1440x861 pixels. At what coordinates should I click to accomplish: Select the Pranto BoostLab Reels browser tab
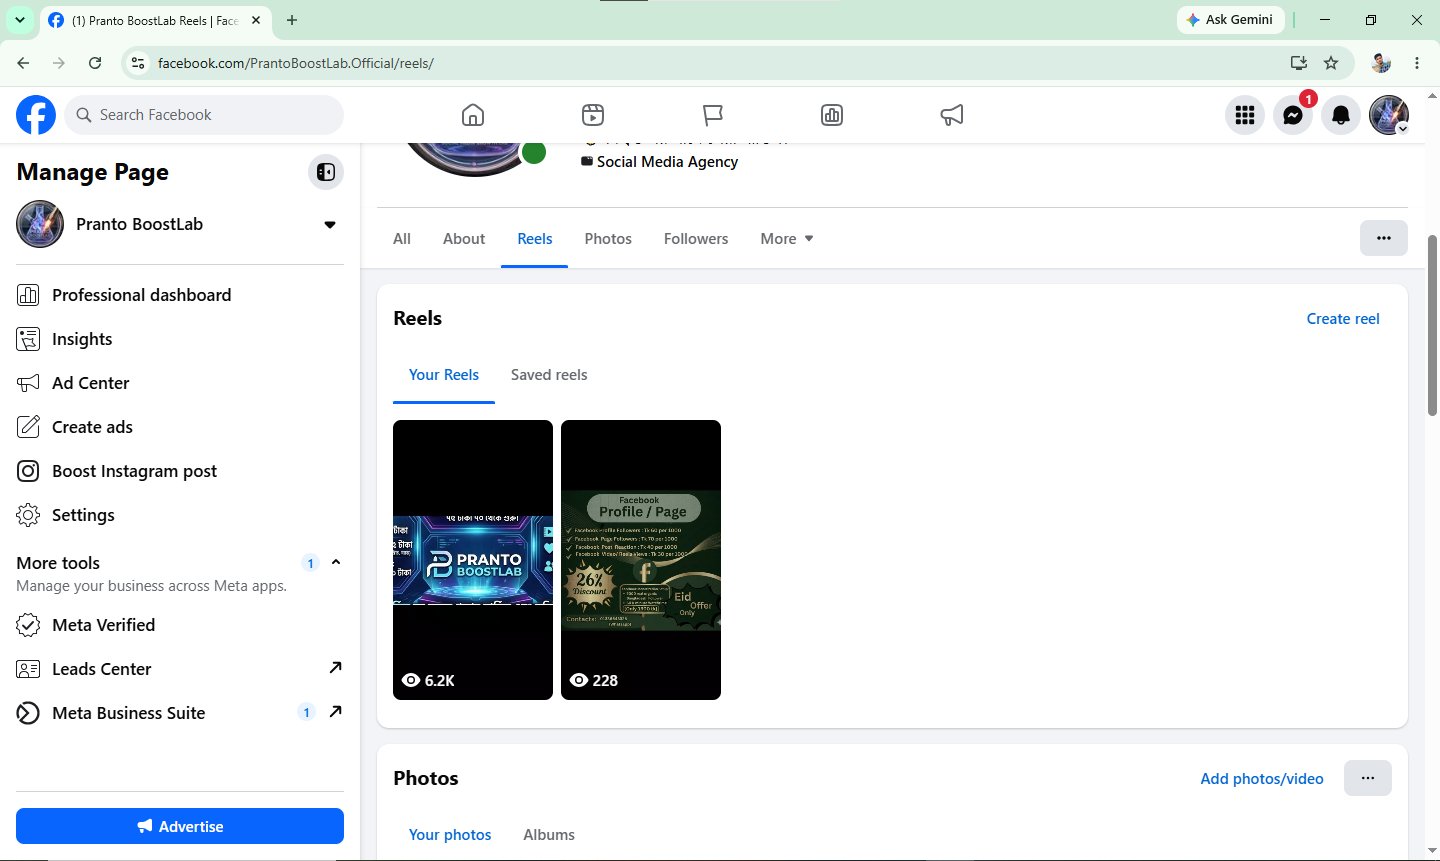point(155,20)
